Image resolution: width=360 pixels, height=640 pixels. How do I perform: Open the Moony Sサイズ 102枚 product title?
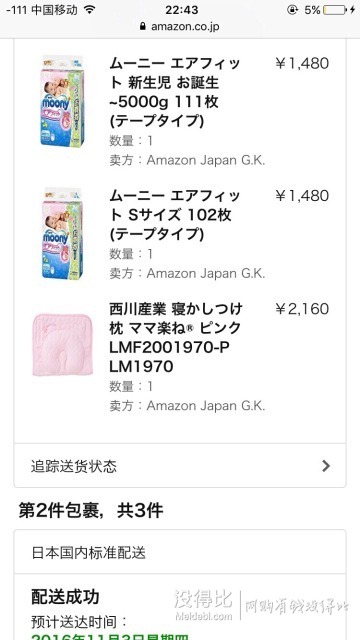(175, 215)
